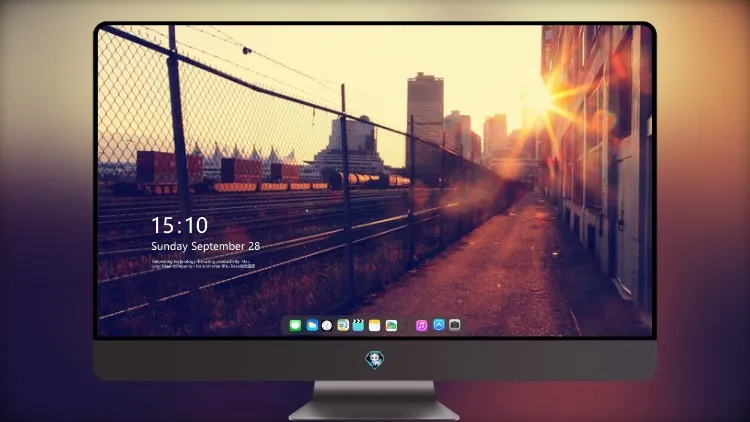Open the Clock app in dock

[x=327, y=325]
